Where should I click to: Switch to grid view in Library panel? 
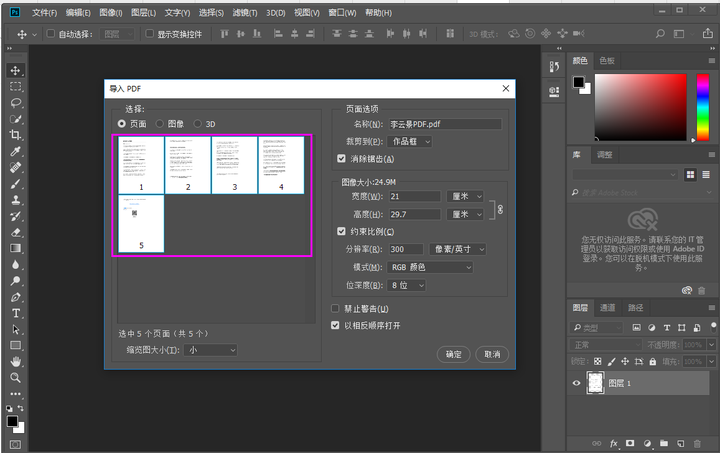(x=690, y=174)
